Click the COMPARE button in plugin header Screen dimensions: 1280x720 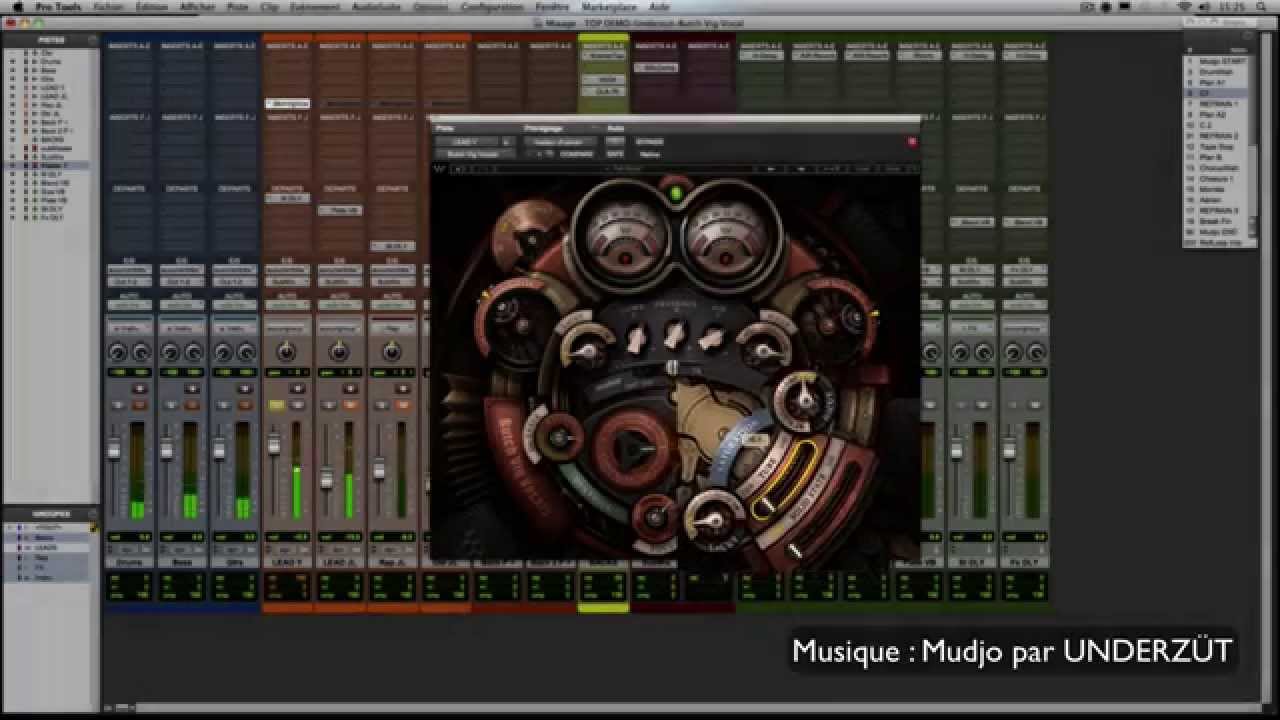577,155
